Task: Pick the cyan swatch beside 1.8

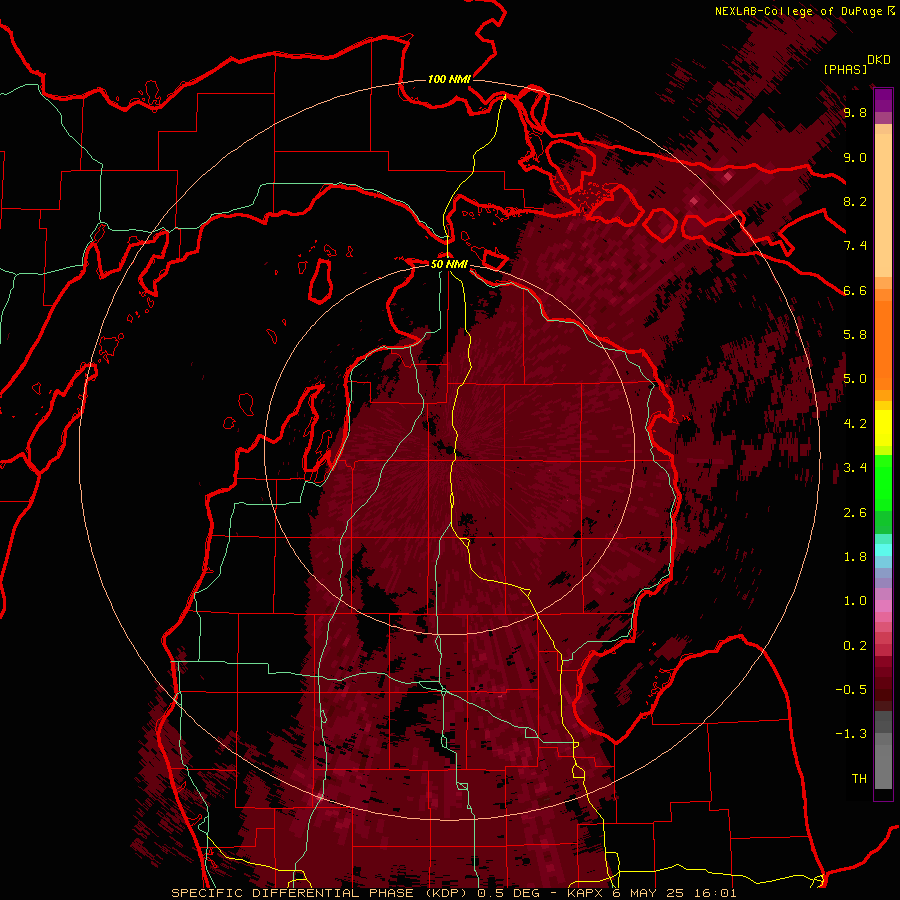Action: pyautogui.click(x=883, y=550)
